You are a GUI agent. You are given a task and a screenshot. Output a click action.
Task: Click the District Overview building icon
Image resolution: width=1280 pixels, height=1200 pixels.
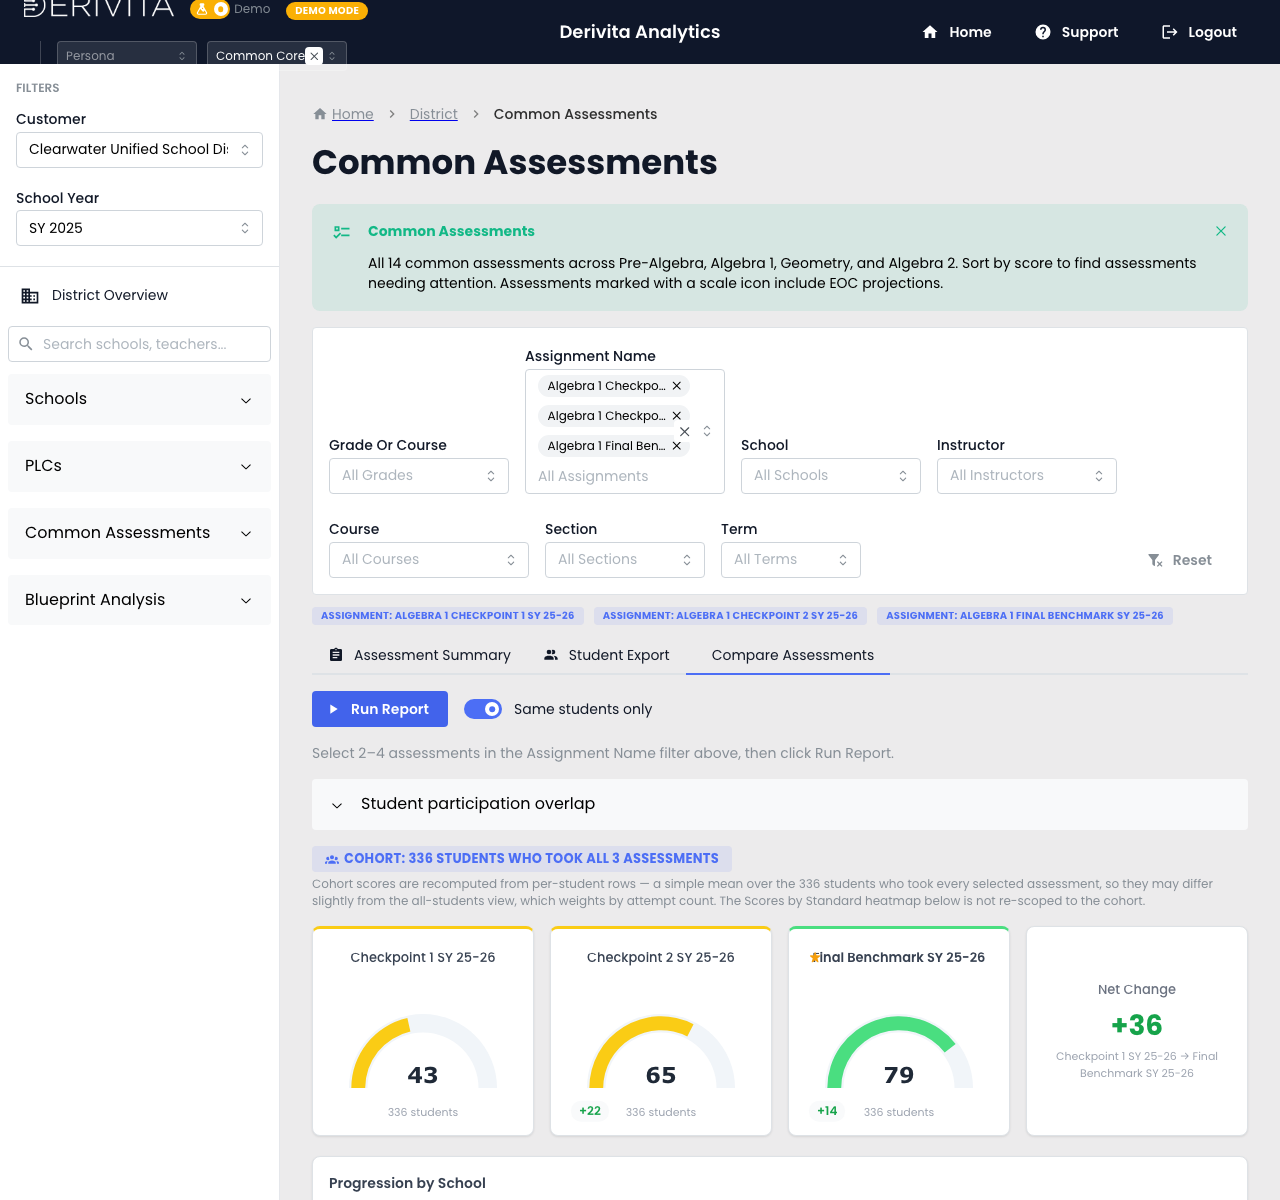pos(30,296)
